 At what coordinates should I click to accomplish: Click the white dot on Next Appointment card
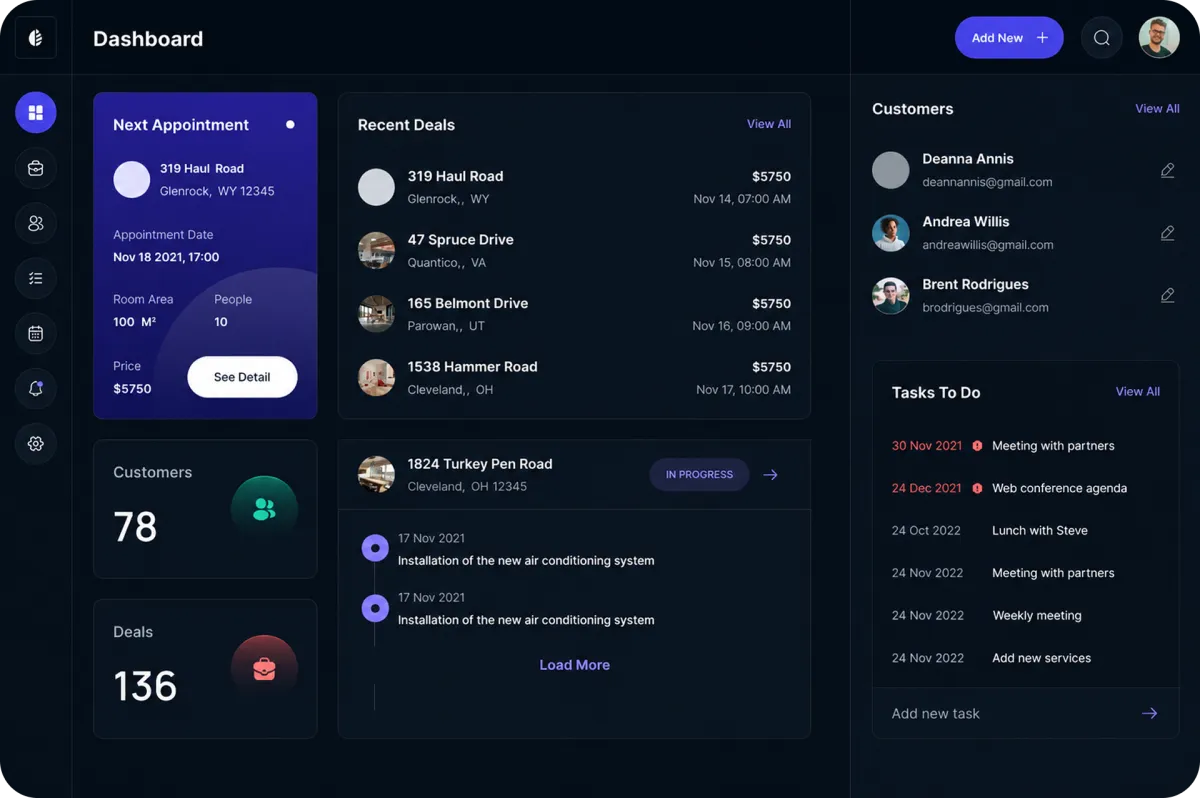coord(290,125)
